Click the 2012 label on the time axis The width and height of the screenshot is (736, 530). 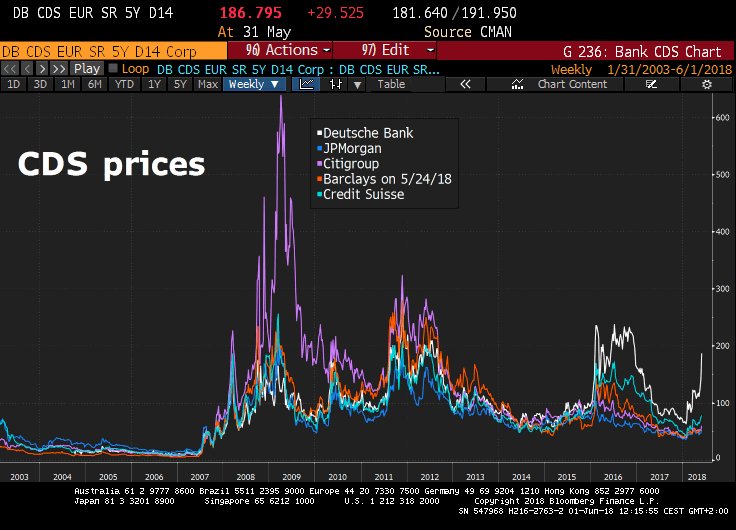pos(429,476)
